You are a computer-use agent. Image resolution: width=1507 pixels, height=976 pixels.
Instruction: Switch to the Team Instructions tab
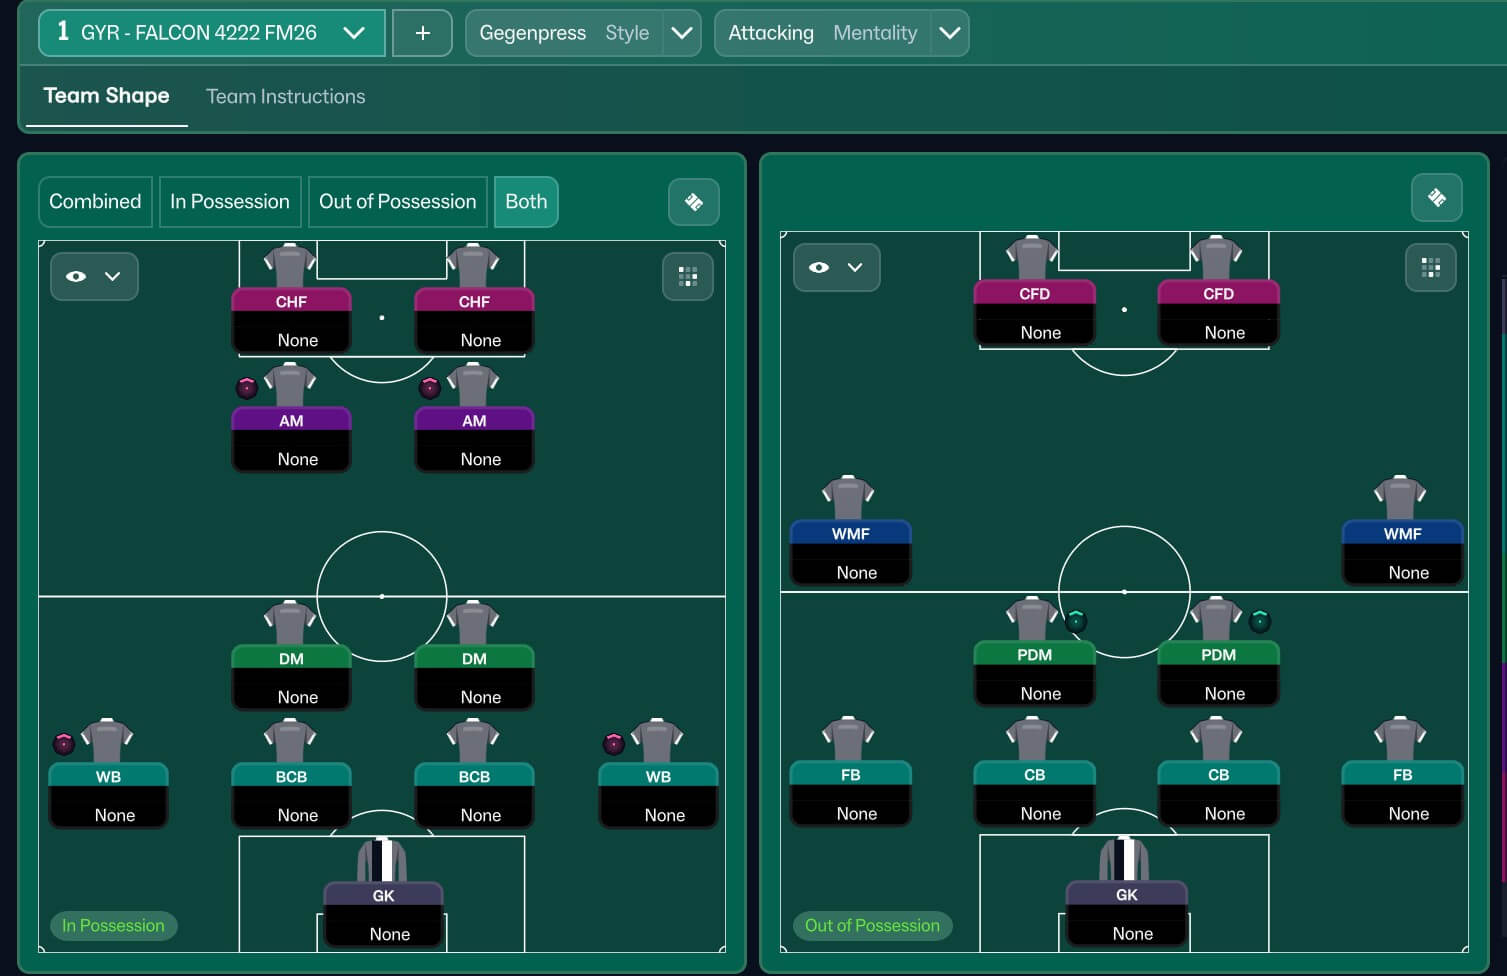click(x=285, y=97)
